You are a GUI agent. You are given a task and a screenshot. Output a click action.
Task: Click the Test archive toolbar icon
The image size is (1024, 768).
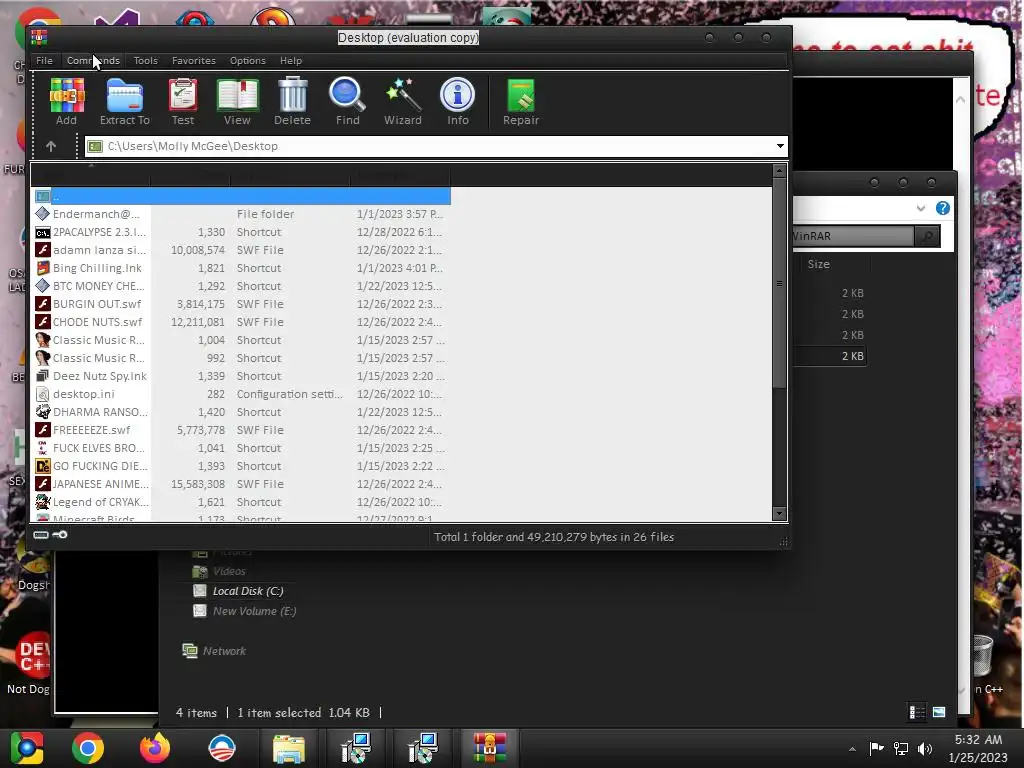(183, 101)
